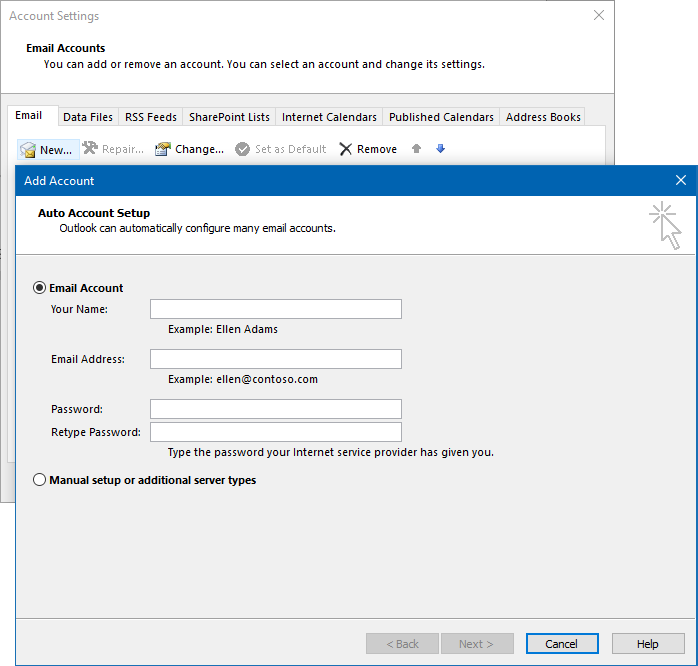Move account up with gray arrow

tap(416, 148)
